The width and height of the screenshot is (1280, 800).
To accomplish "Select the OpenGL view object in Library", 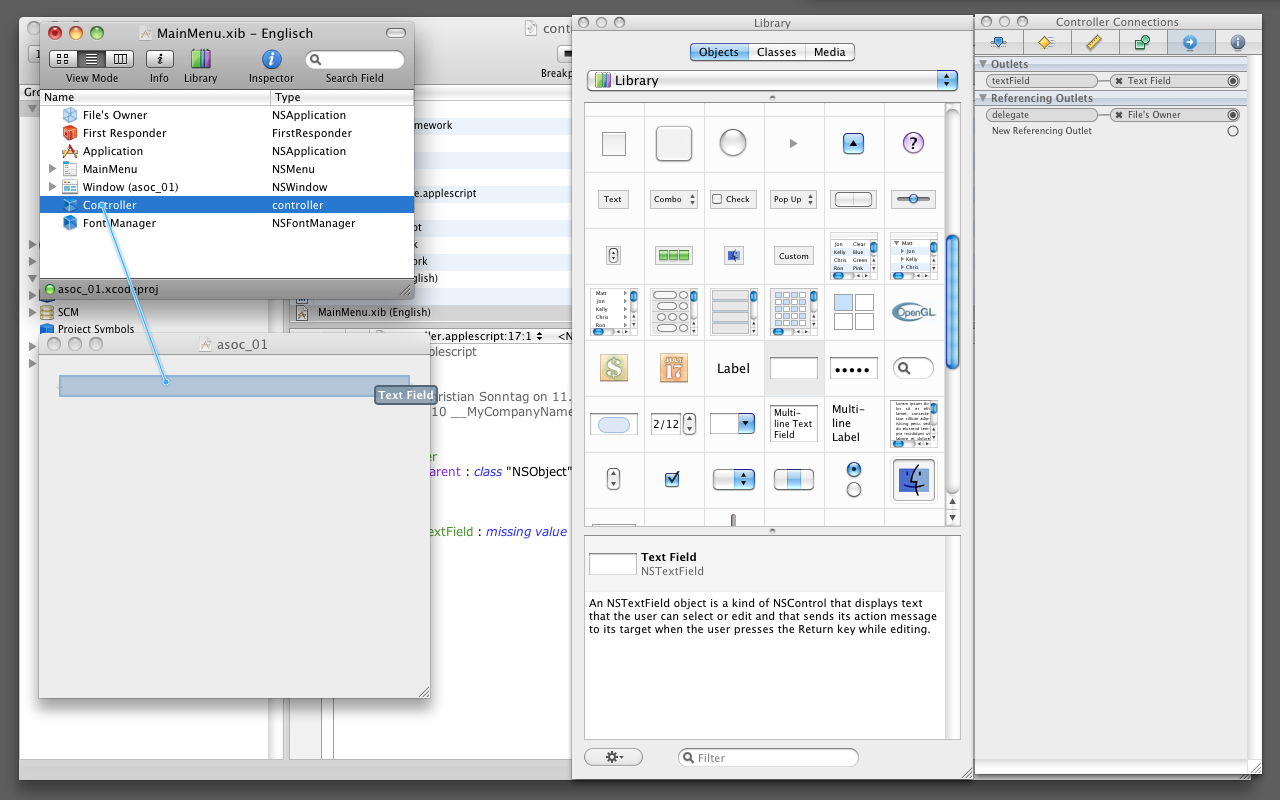I will pos(911,311).
